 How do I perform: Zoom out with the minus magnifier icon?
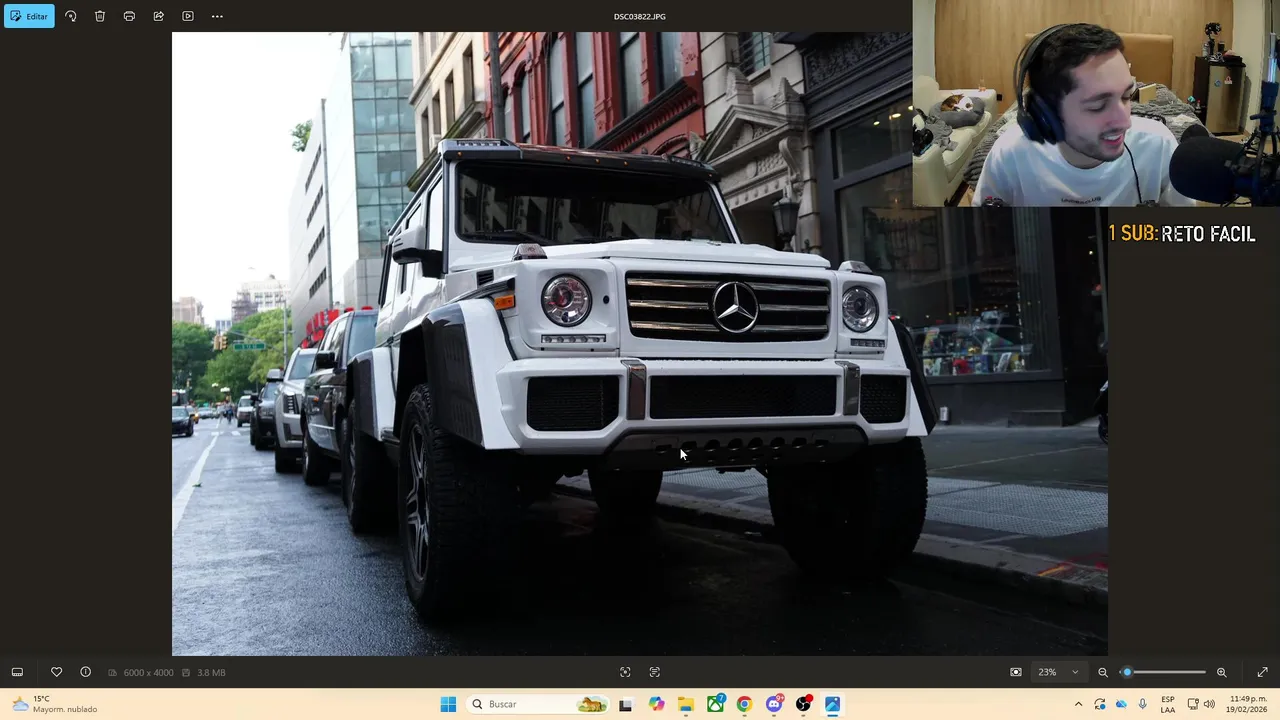(1103, 672)
